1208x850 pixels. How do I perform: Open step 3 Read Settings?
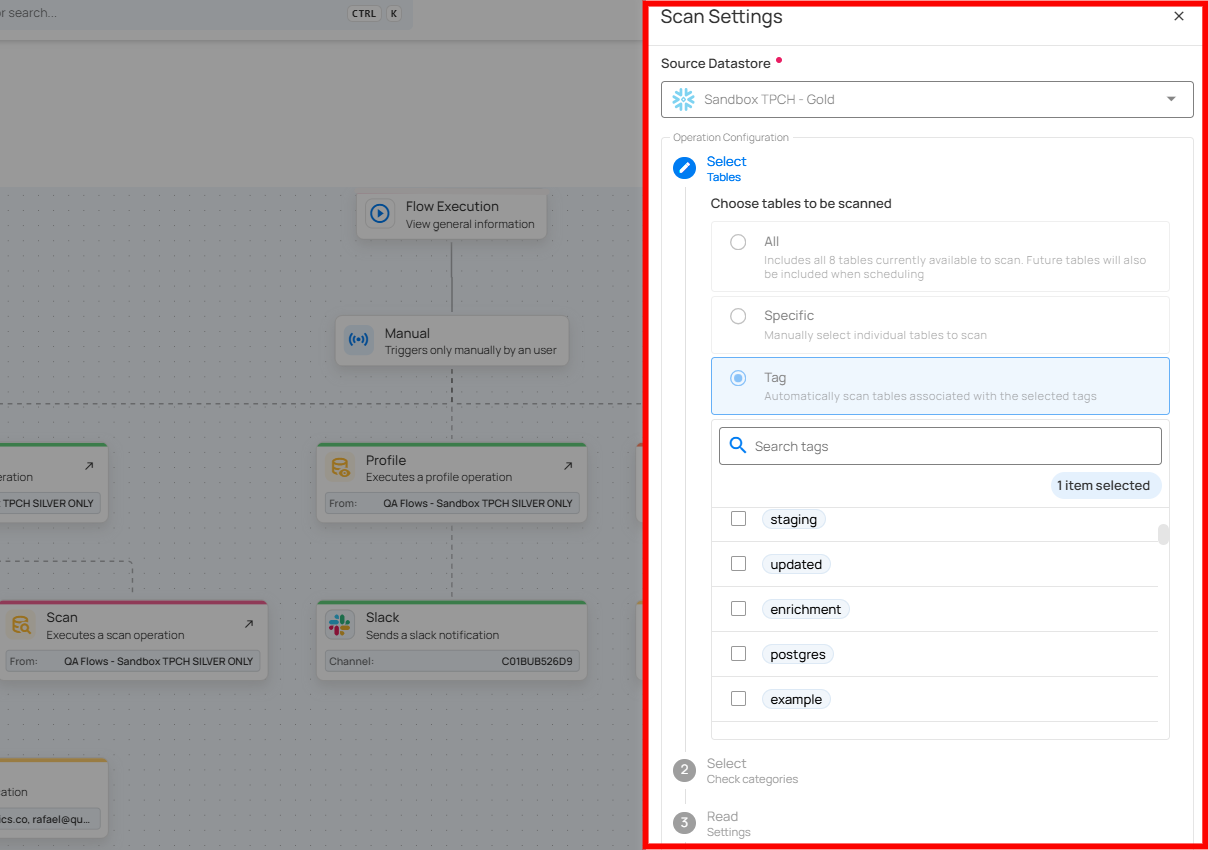click(x=724, y=823)
